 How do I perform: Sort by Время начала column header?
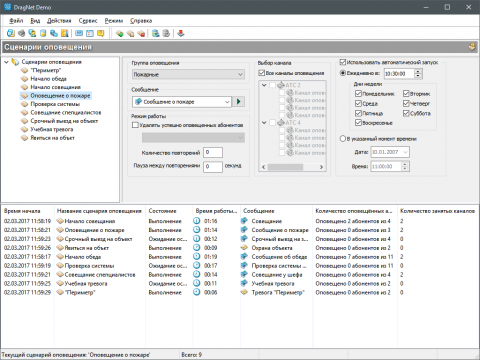click(28, 211)
